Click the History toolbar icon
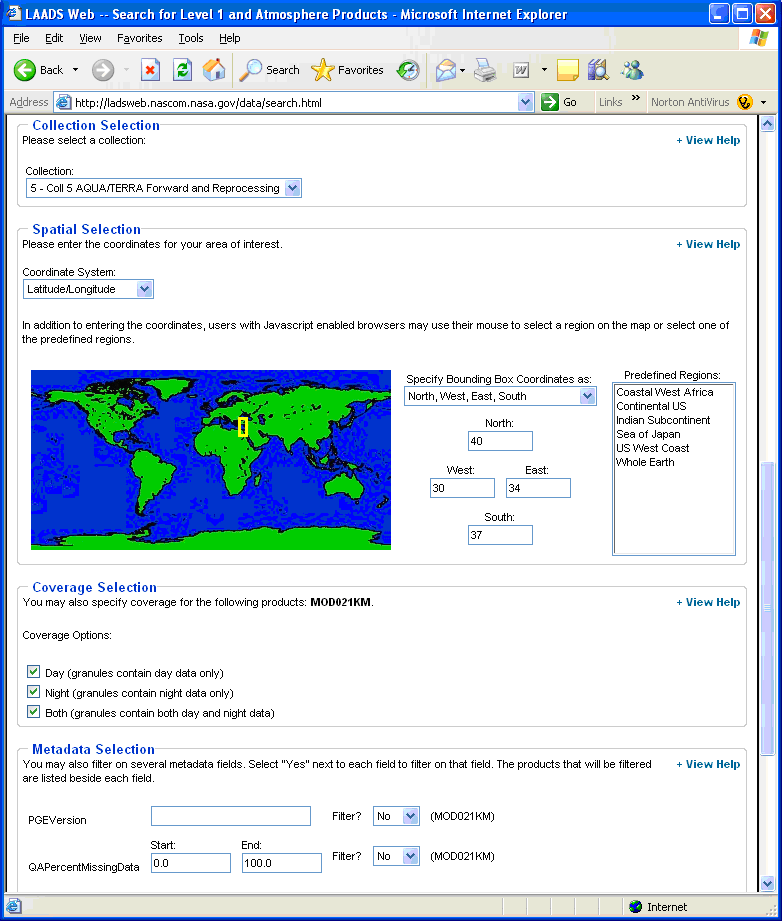The image size is (782, 921). pyautogui.click(x=408, y=70)
